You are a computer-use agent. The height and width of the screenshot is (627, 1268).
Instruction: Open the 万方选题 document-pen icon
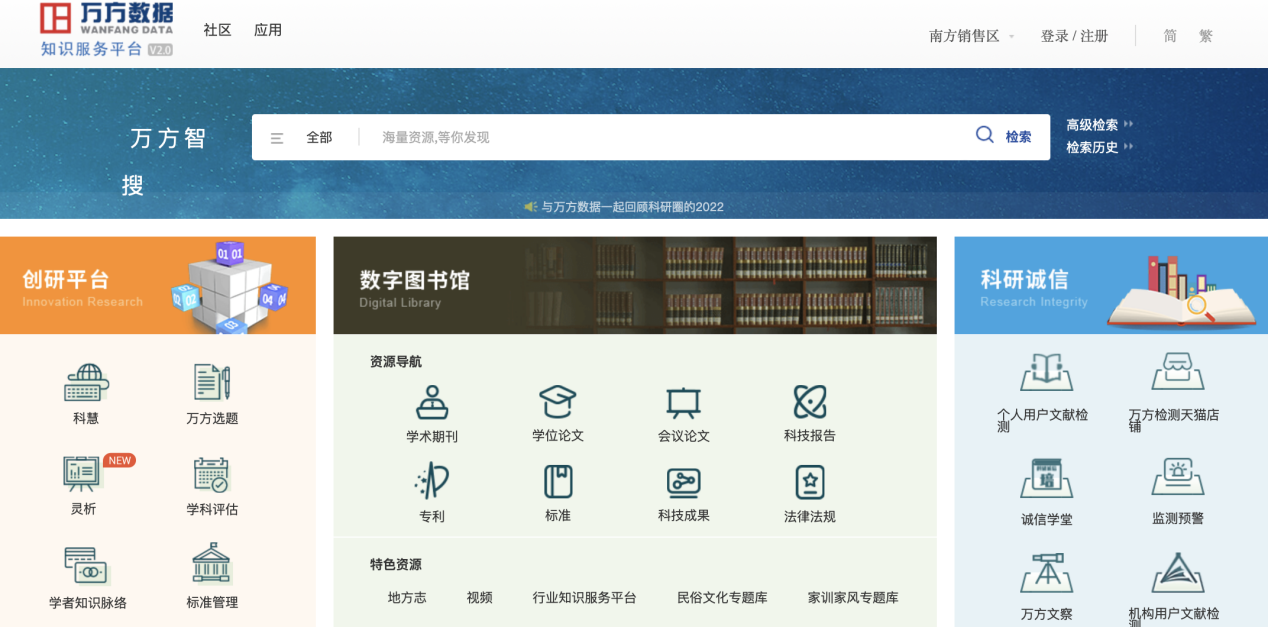pos(212,383)
